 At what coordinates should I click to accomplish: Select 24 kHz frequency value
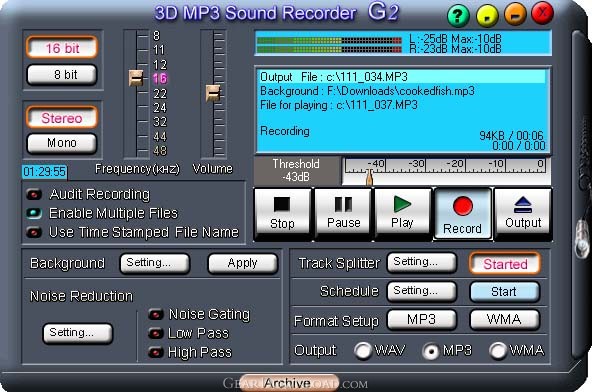click(160, 108)
